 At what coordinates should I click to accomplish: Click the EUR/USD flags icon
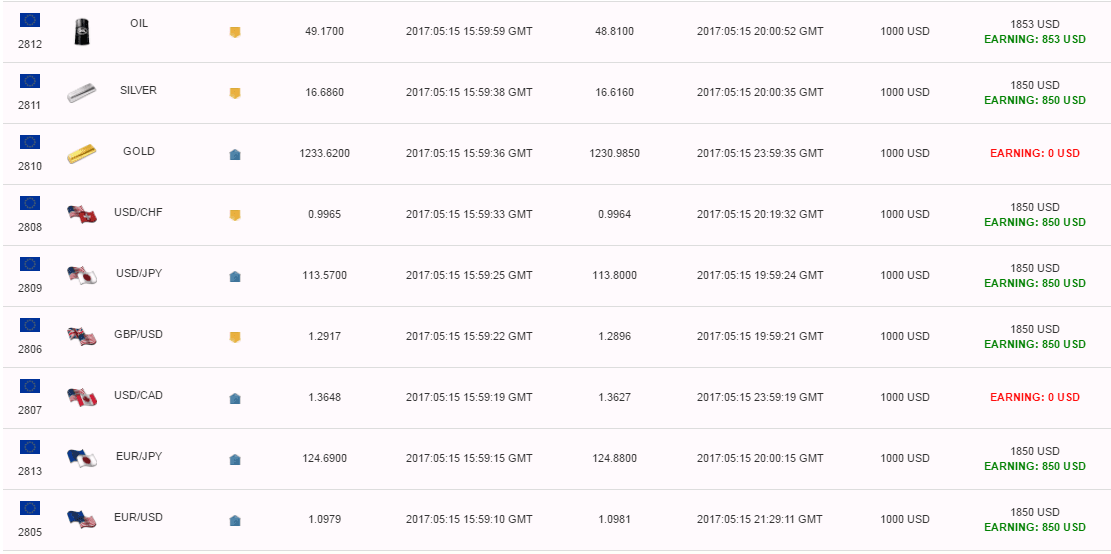click(x=81, y=519)
